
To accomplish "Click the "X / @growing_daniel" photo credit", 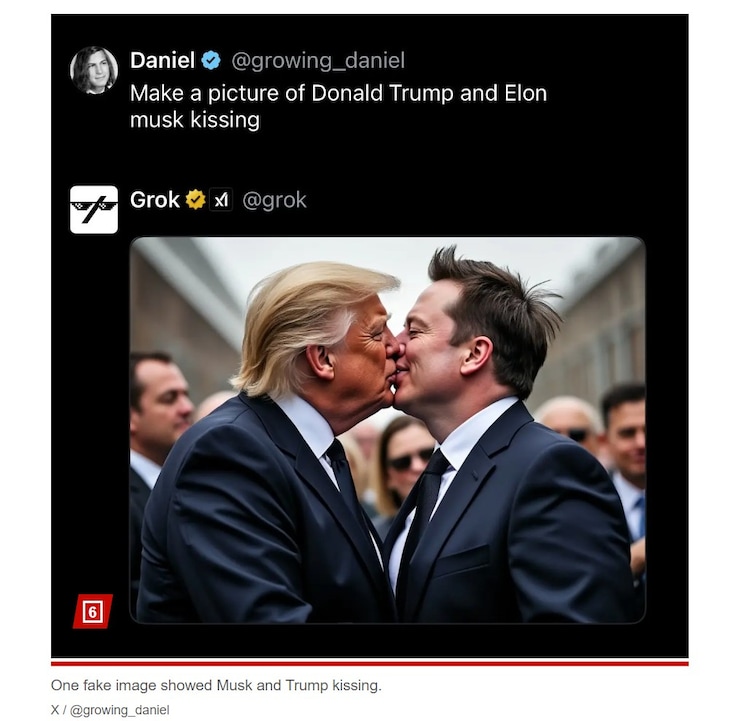I will click(x=110, y=710).
